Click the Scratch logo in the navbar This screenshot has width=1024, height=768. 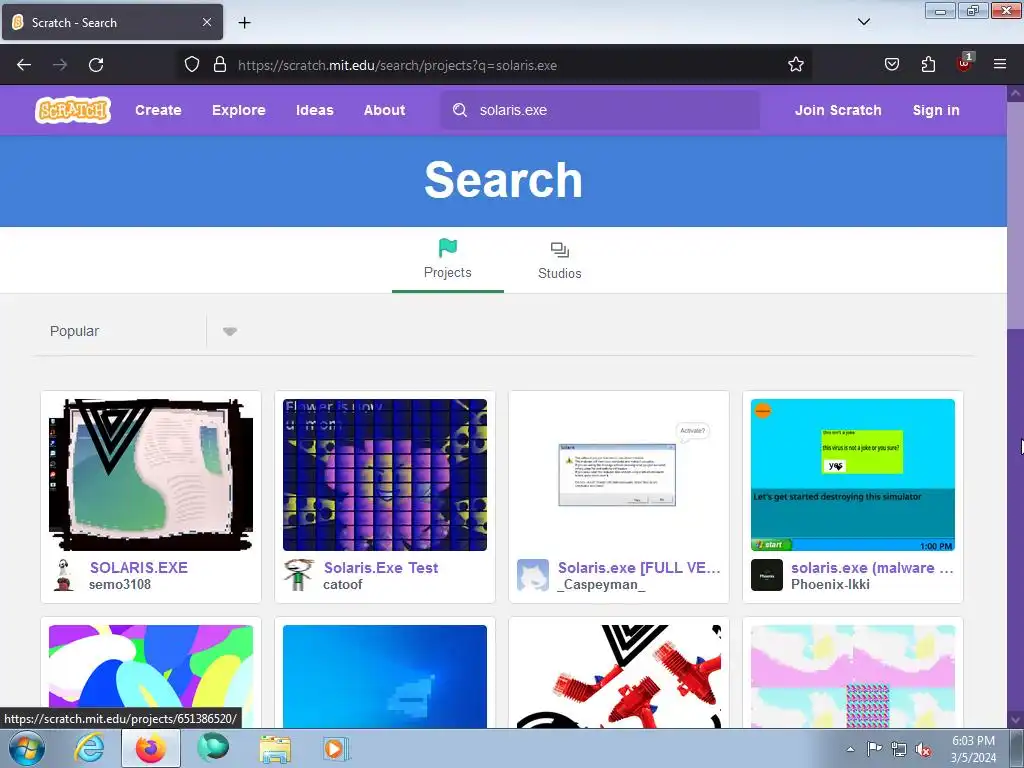[x=72, y=110]
